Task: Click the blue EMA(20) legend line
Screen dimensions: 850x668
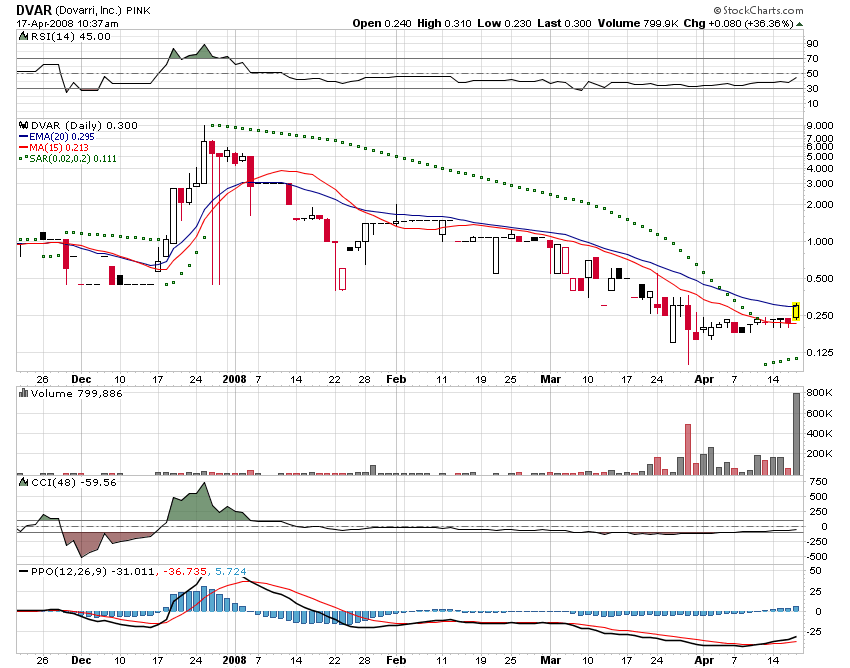Action: click(23, 137)
